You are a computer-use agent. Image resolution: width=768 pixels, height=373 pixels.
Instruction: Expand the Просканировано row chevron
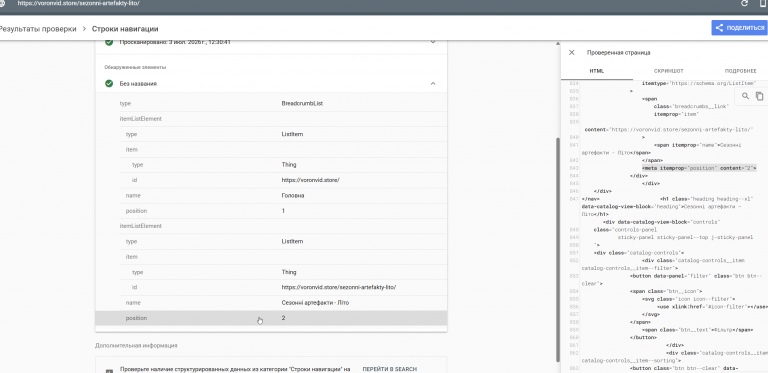coord(433,42)
